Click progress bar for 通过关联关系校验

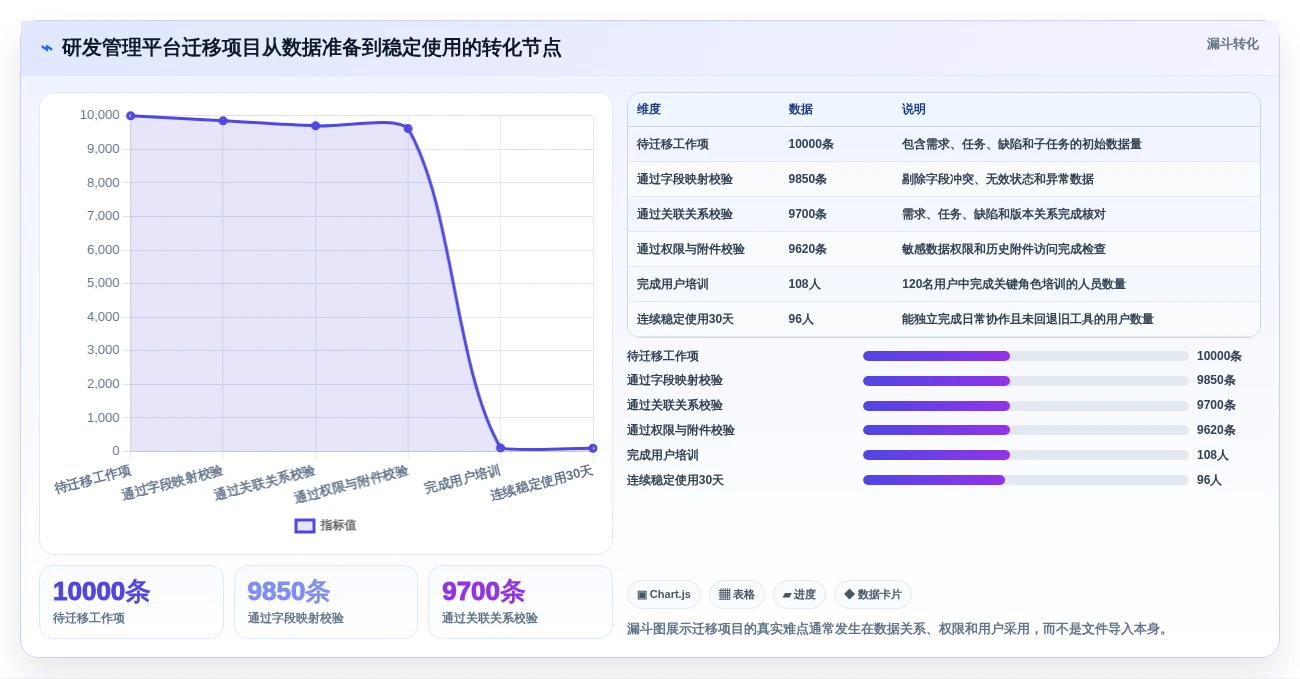pyautogui.click(x=1026, y=405)
